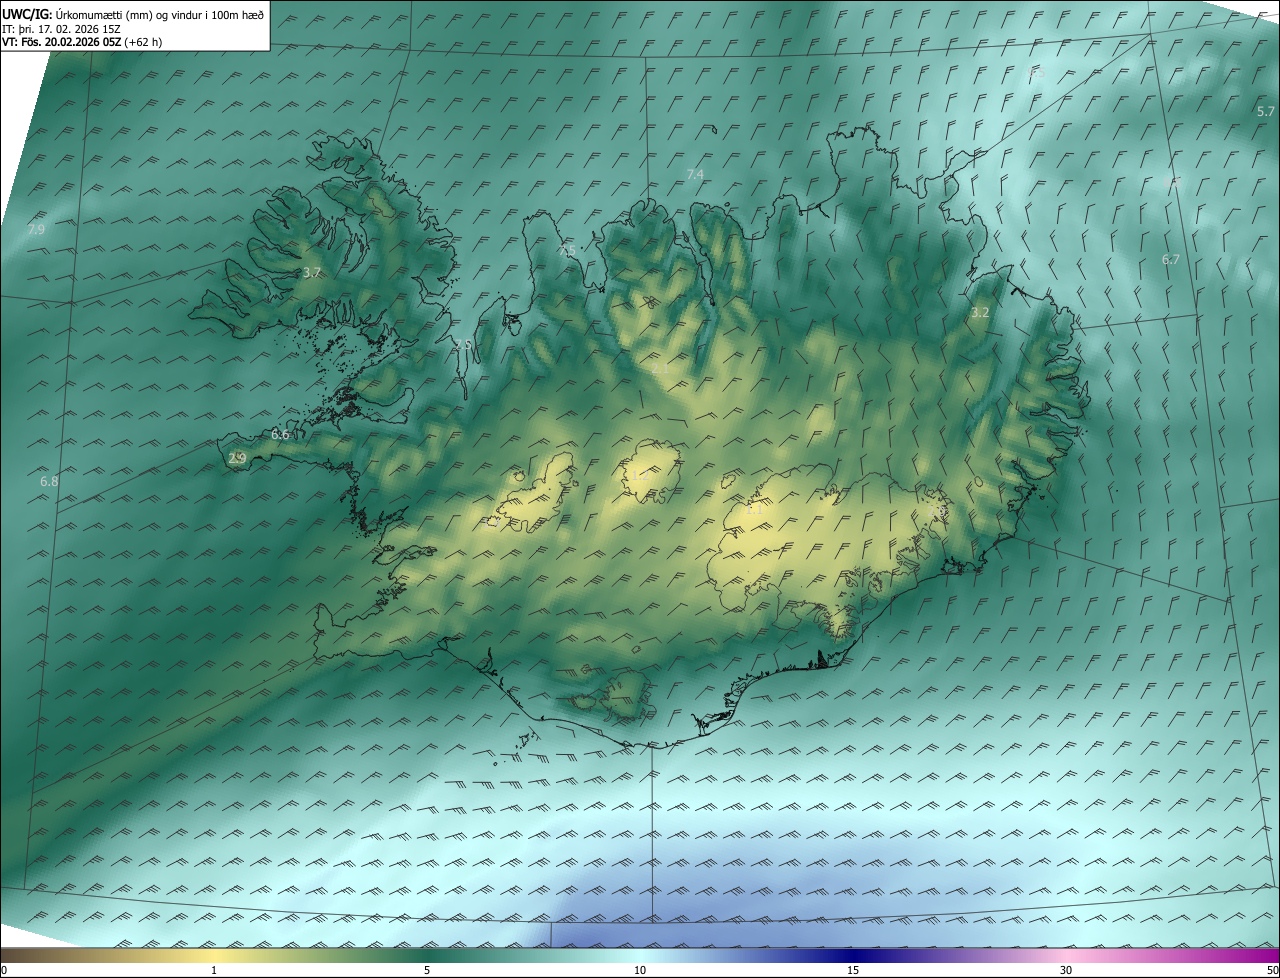Click the dark blue band of the color scale
This screenshot has height=978, width=1280.
(853, 955)
